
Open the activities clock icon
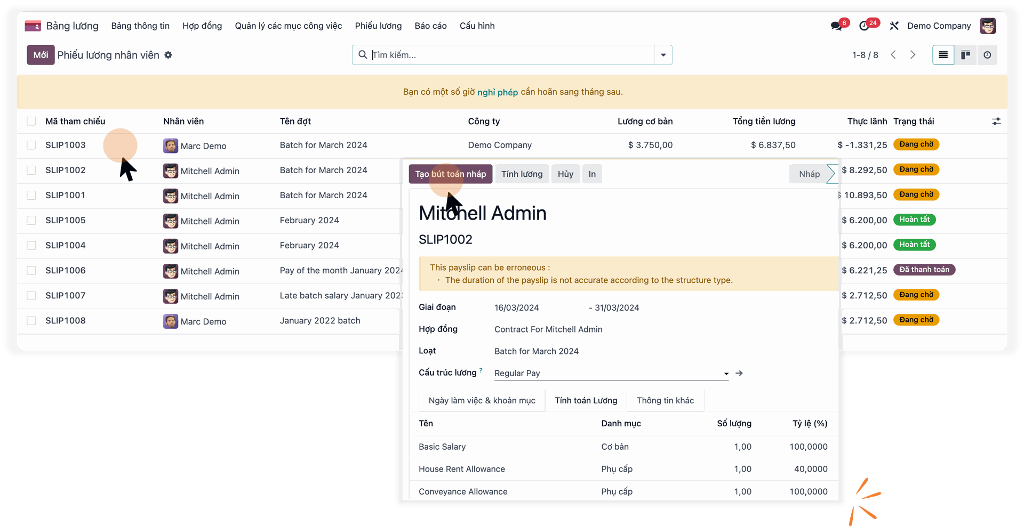865,26
